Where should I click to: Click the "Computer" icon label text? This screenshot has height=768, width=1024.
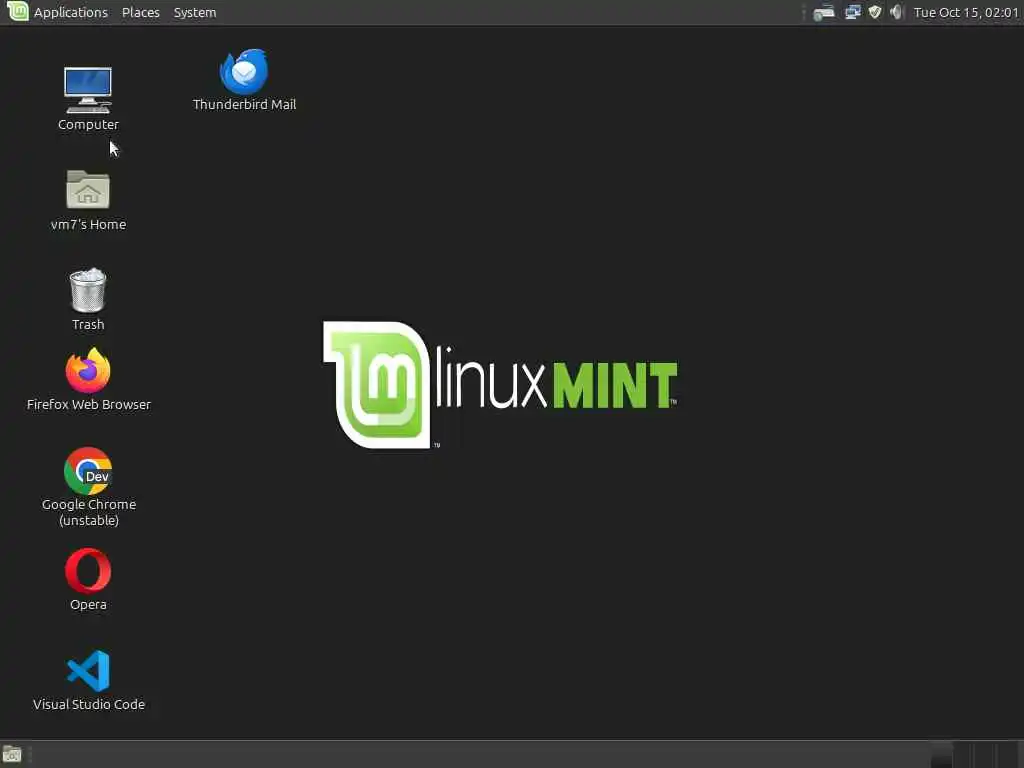pos(88,124)
